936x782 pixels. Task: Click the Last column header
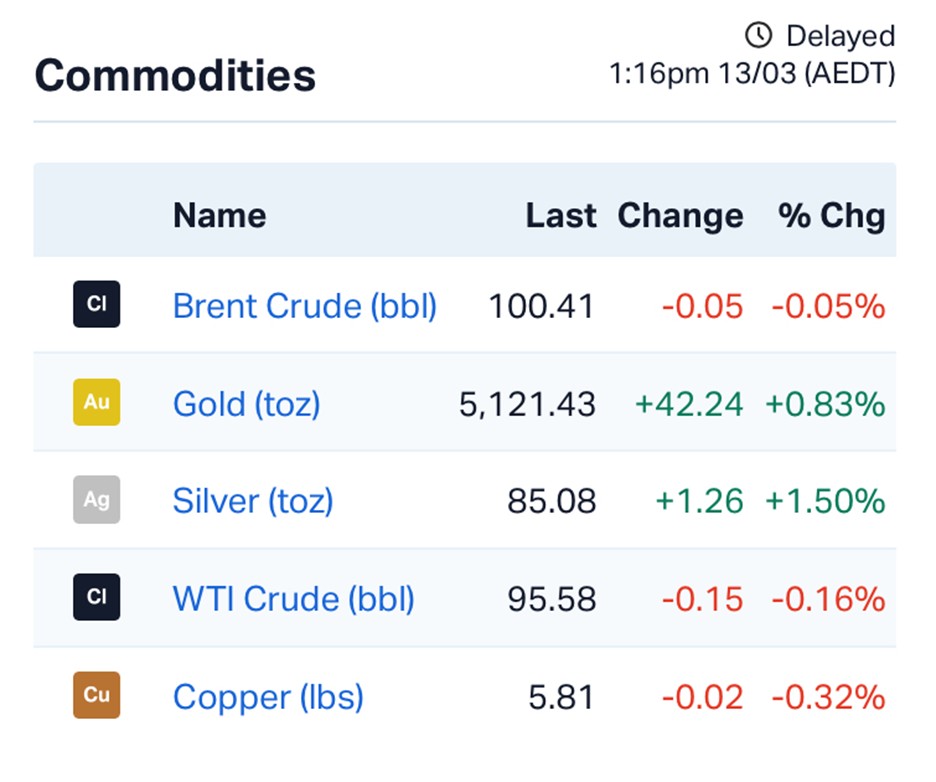pyautogui.click(x=561, y=215)
